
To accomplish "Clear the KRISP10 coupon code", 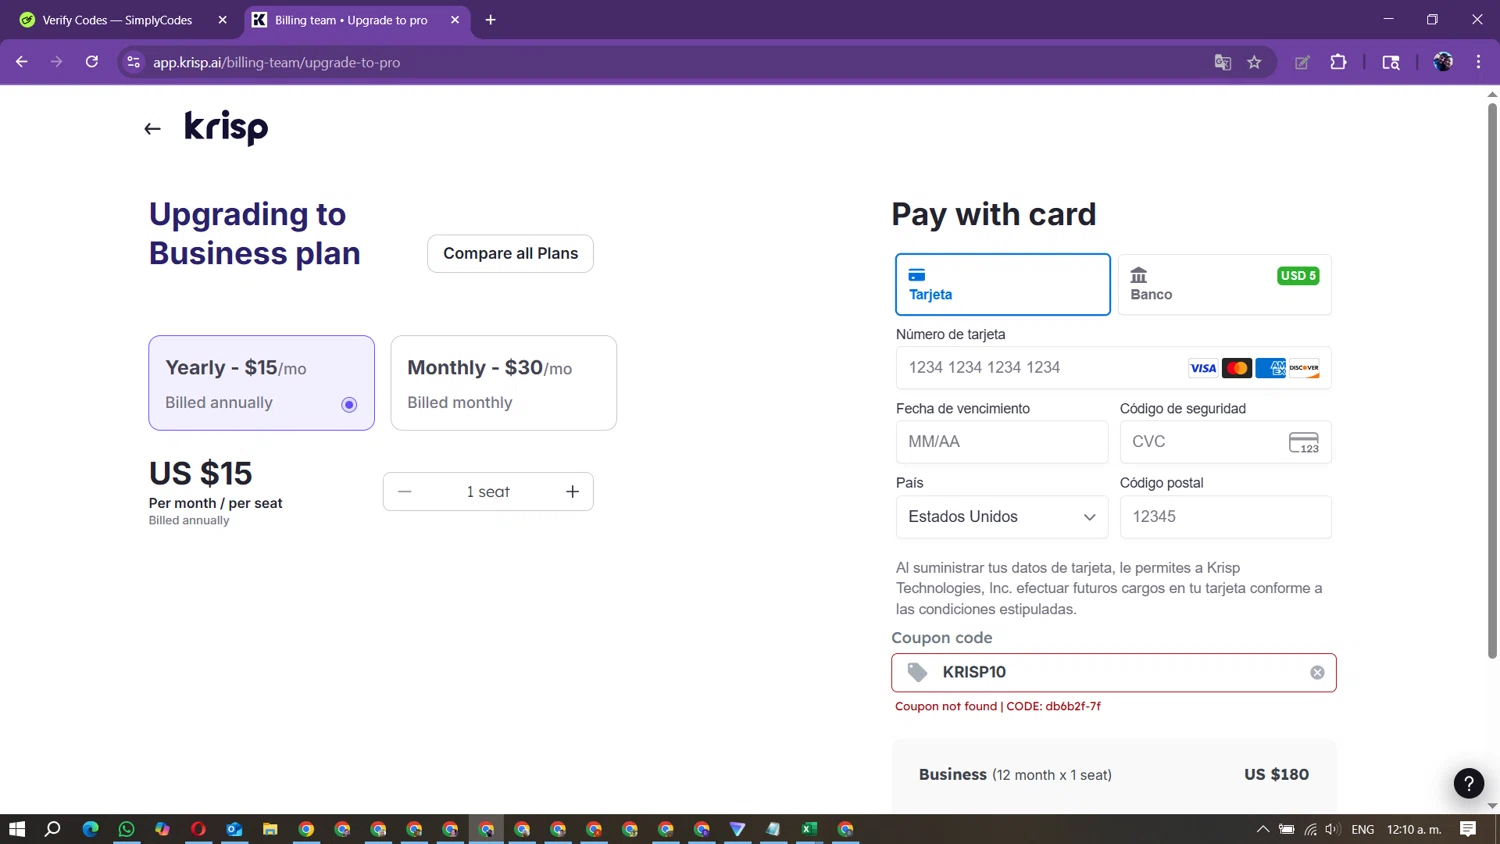I will pos(1317,673).
